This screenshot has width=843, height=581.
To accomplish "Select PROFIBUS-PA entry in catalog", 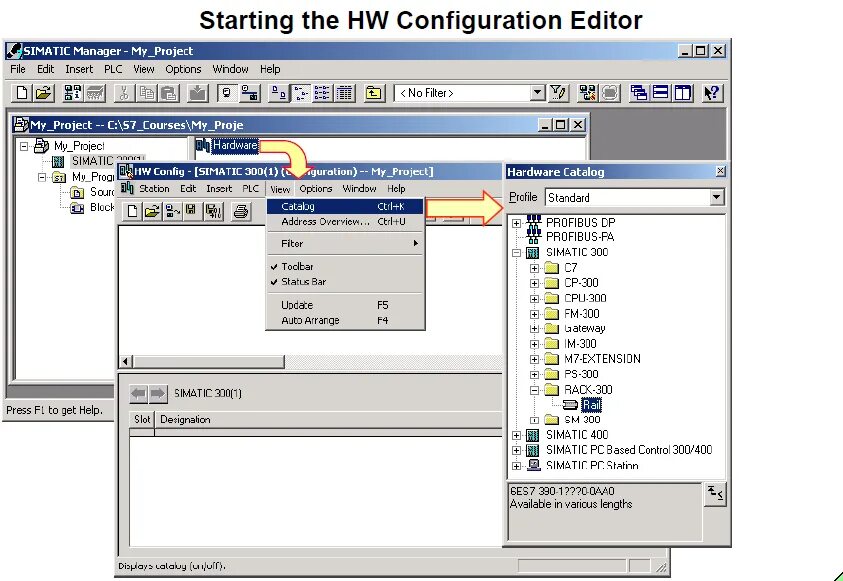I will pos(580,237).
